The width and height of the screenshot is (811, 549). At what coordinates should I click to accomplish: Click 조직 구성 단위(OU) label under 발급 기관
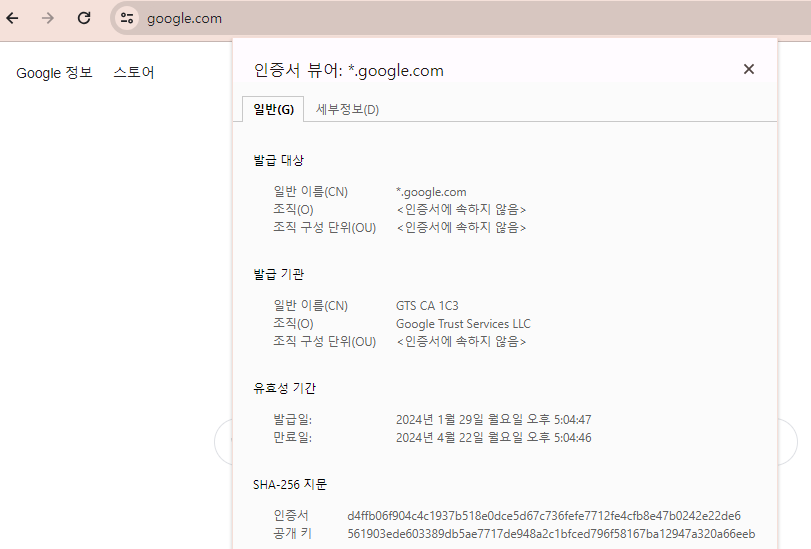tap(325, 342)
